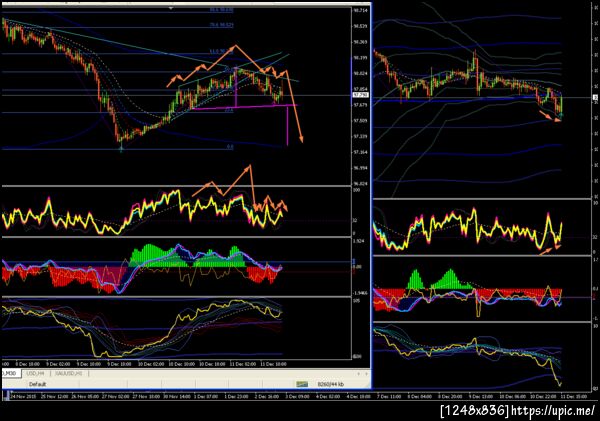Image resolution: width=600 pixels, height=421 pixels.
Task: Click the right tab-scroll arrow beside chart tabs
Action: 366,373
